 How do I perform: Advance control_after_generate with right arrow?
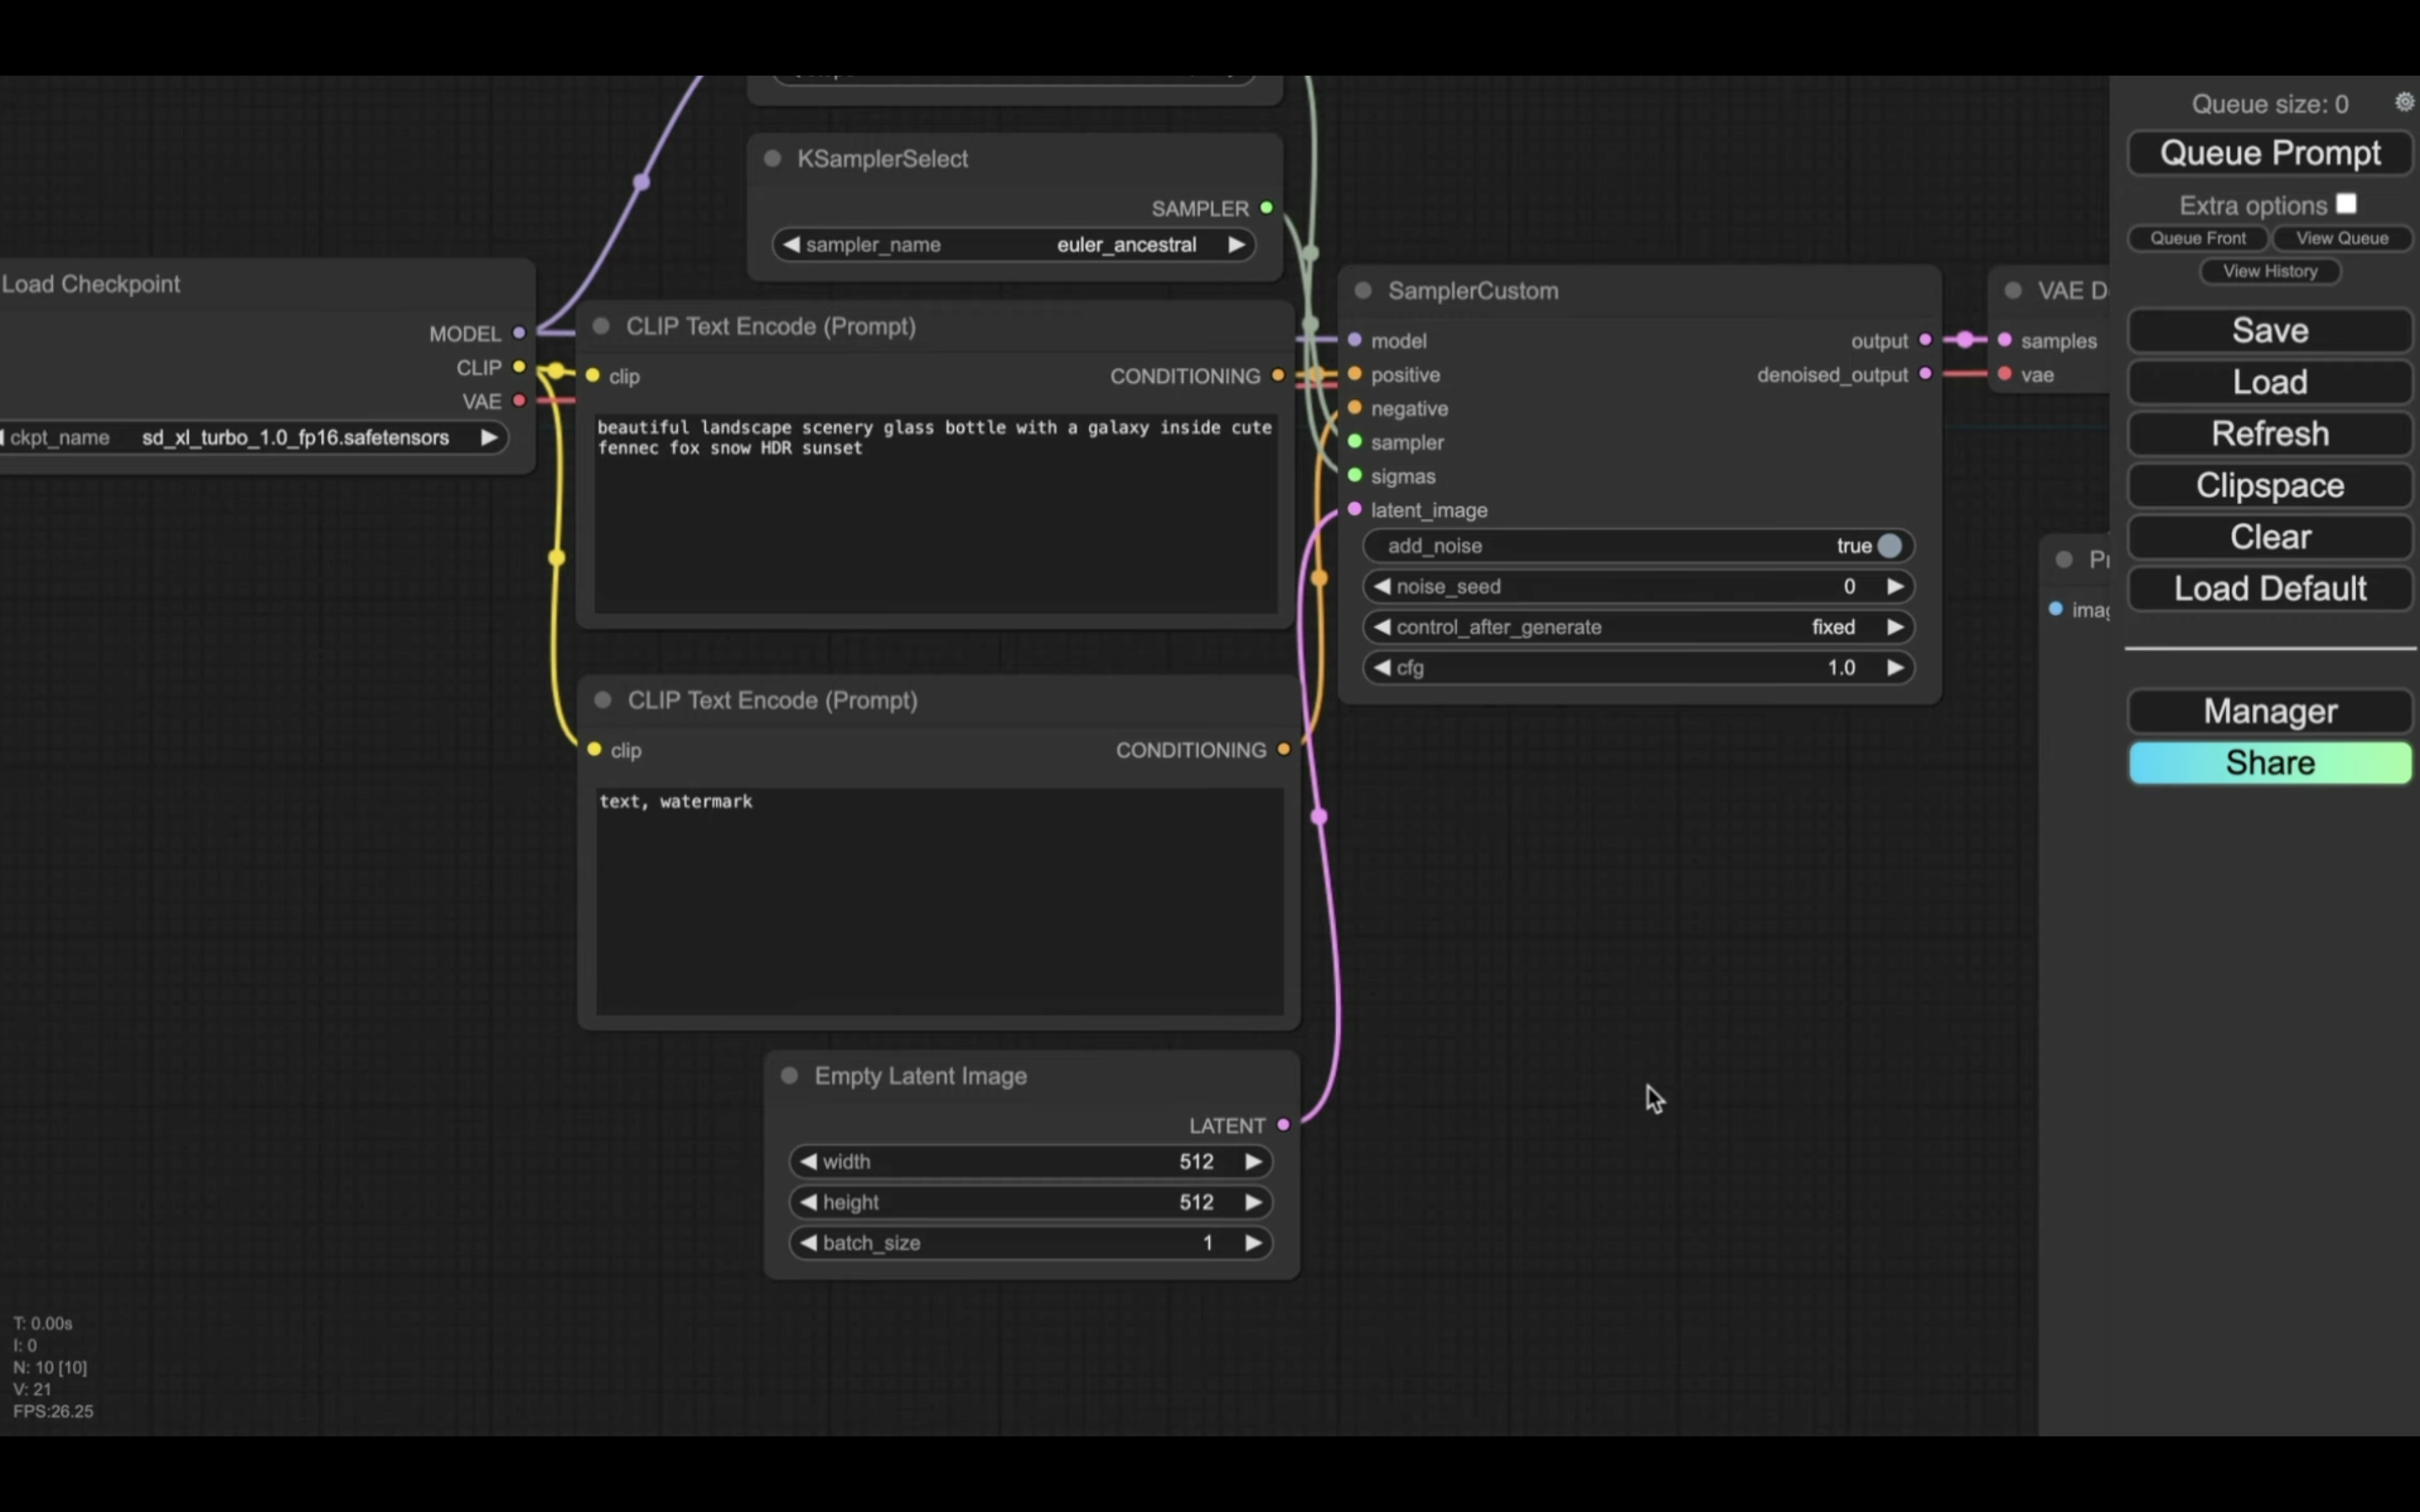tap(1895, 627)
